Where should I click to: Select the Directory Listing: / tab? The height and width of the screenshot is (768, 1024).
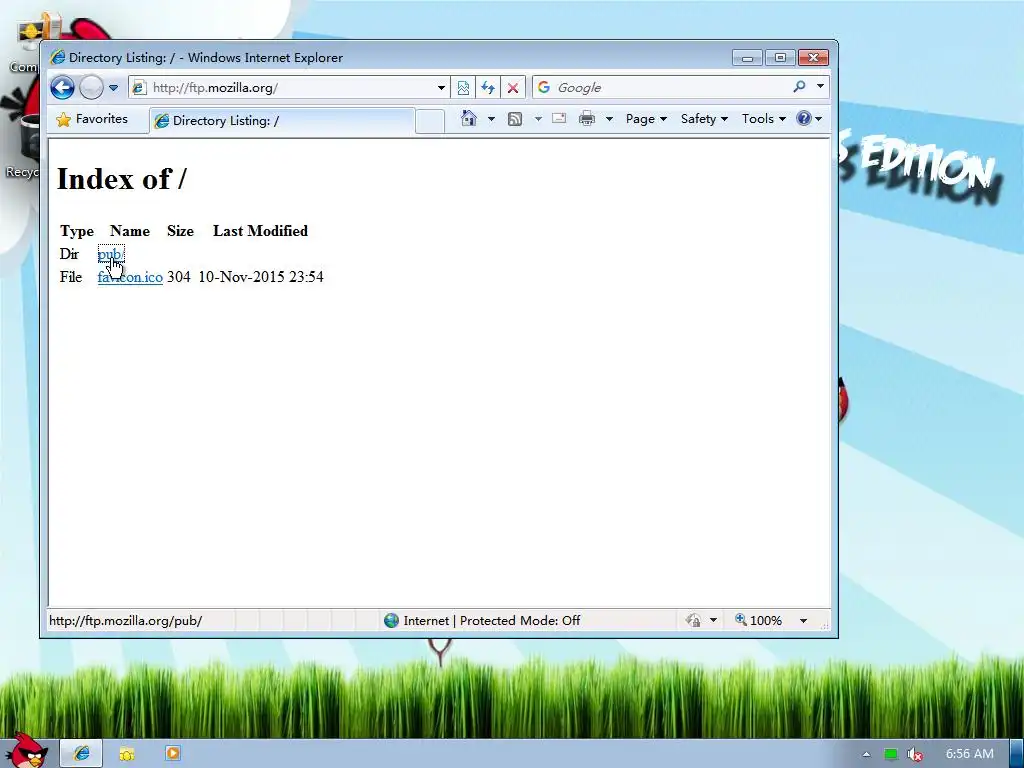[282, 121]
